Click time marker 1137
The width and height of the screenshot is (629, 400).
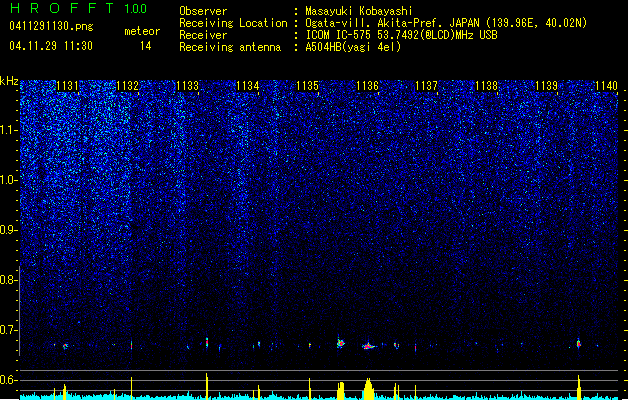tap(426, 86)
